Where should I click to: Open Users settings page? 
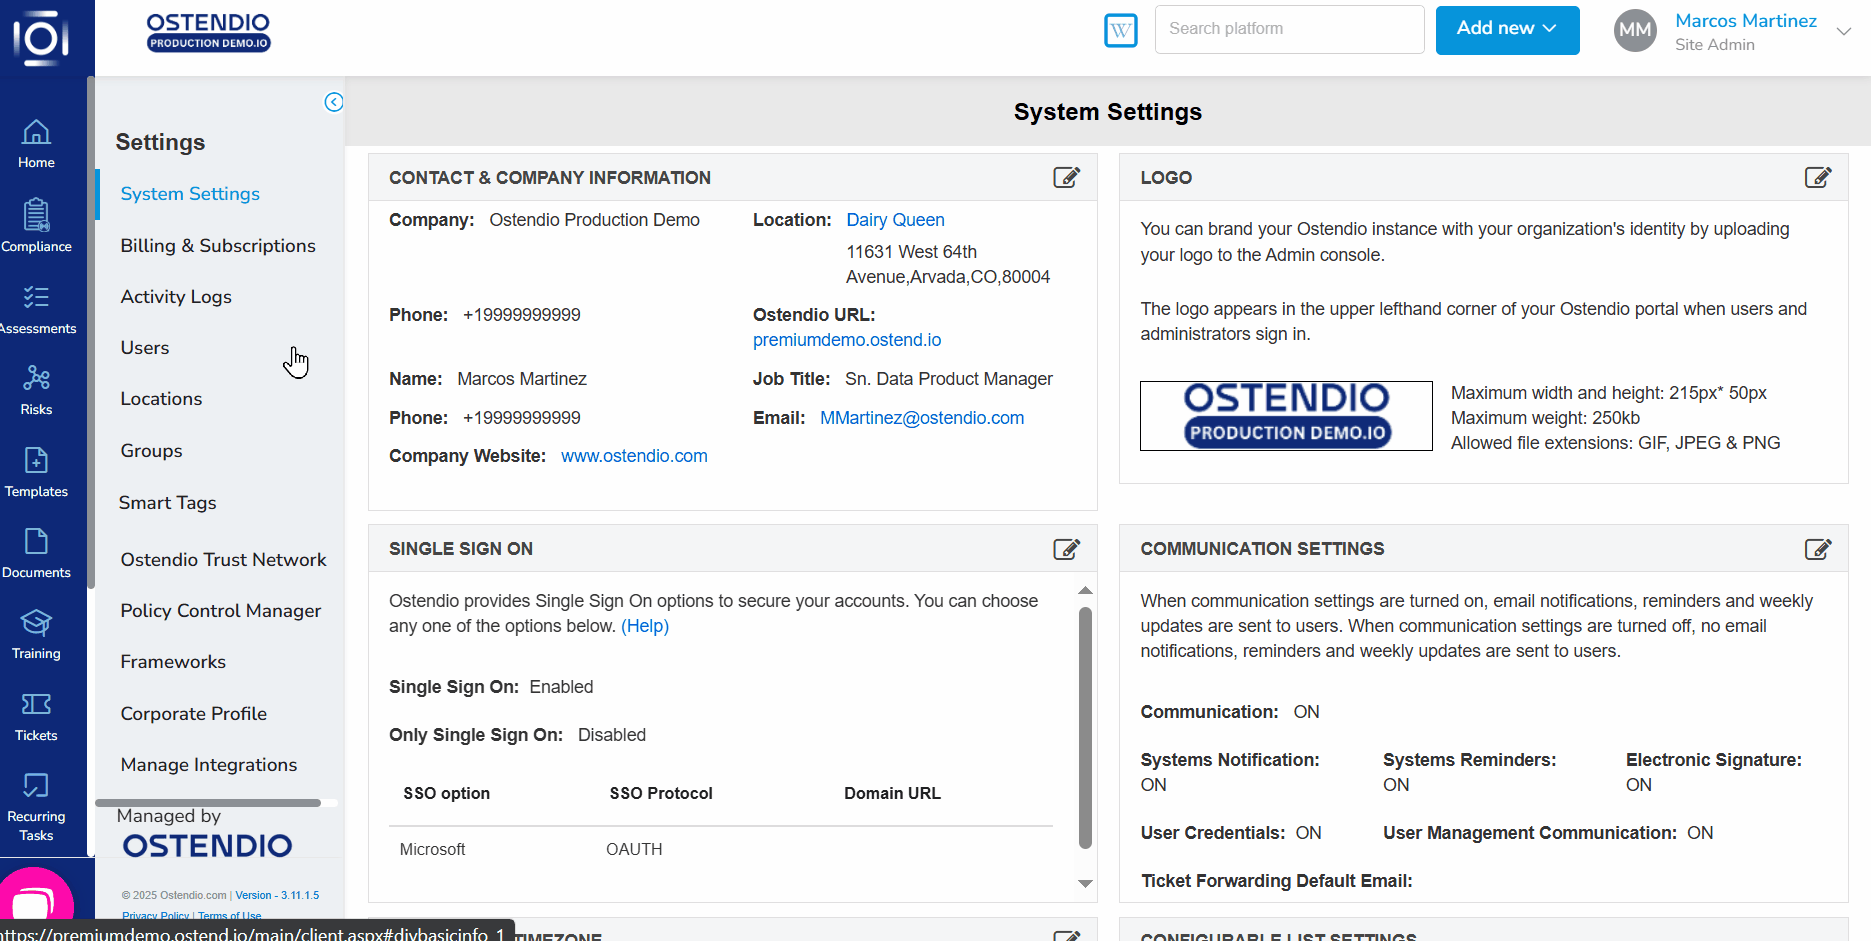coord(145,347)
